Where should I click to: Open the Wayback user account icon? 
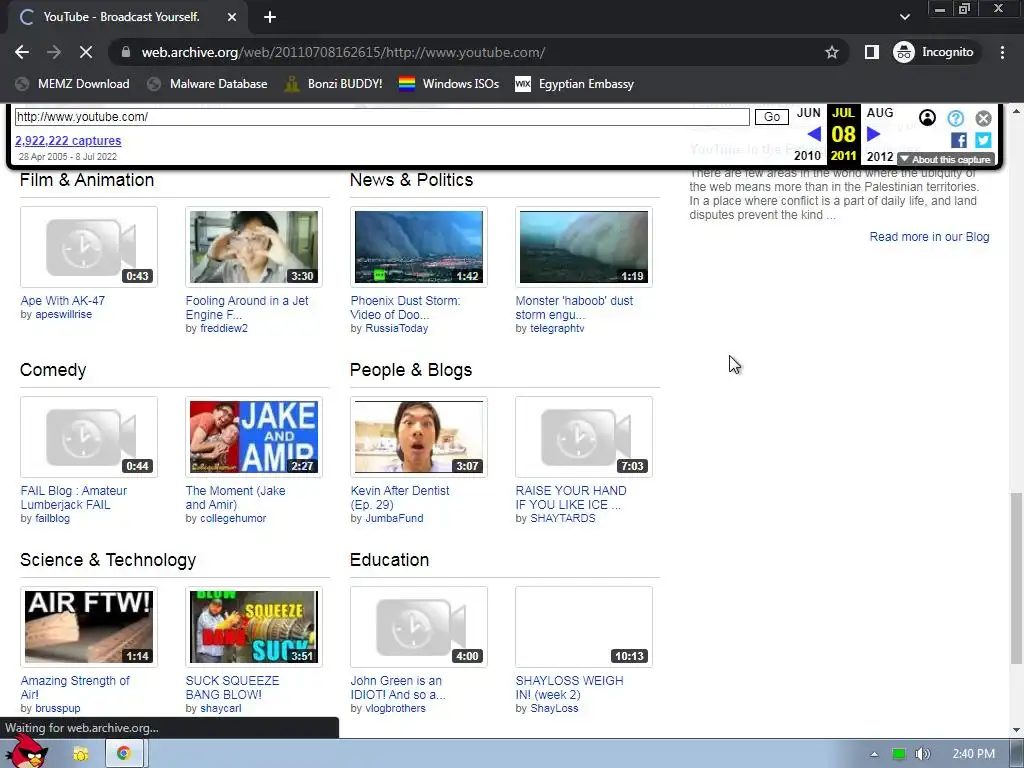click(927, 118)
